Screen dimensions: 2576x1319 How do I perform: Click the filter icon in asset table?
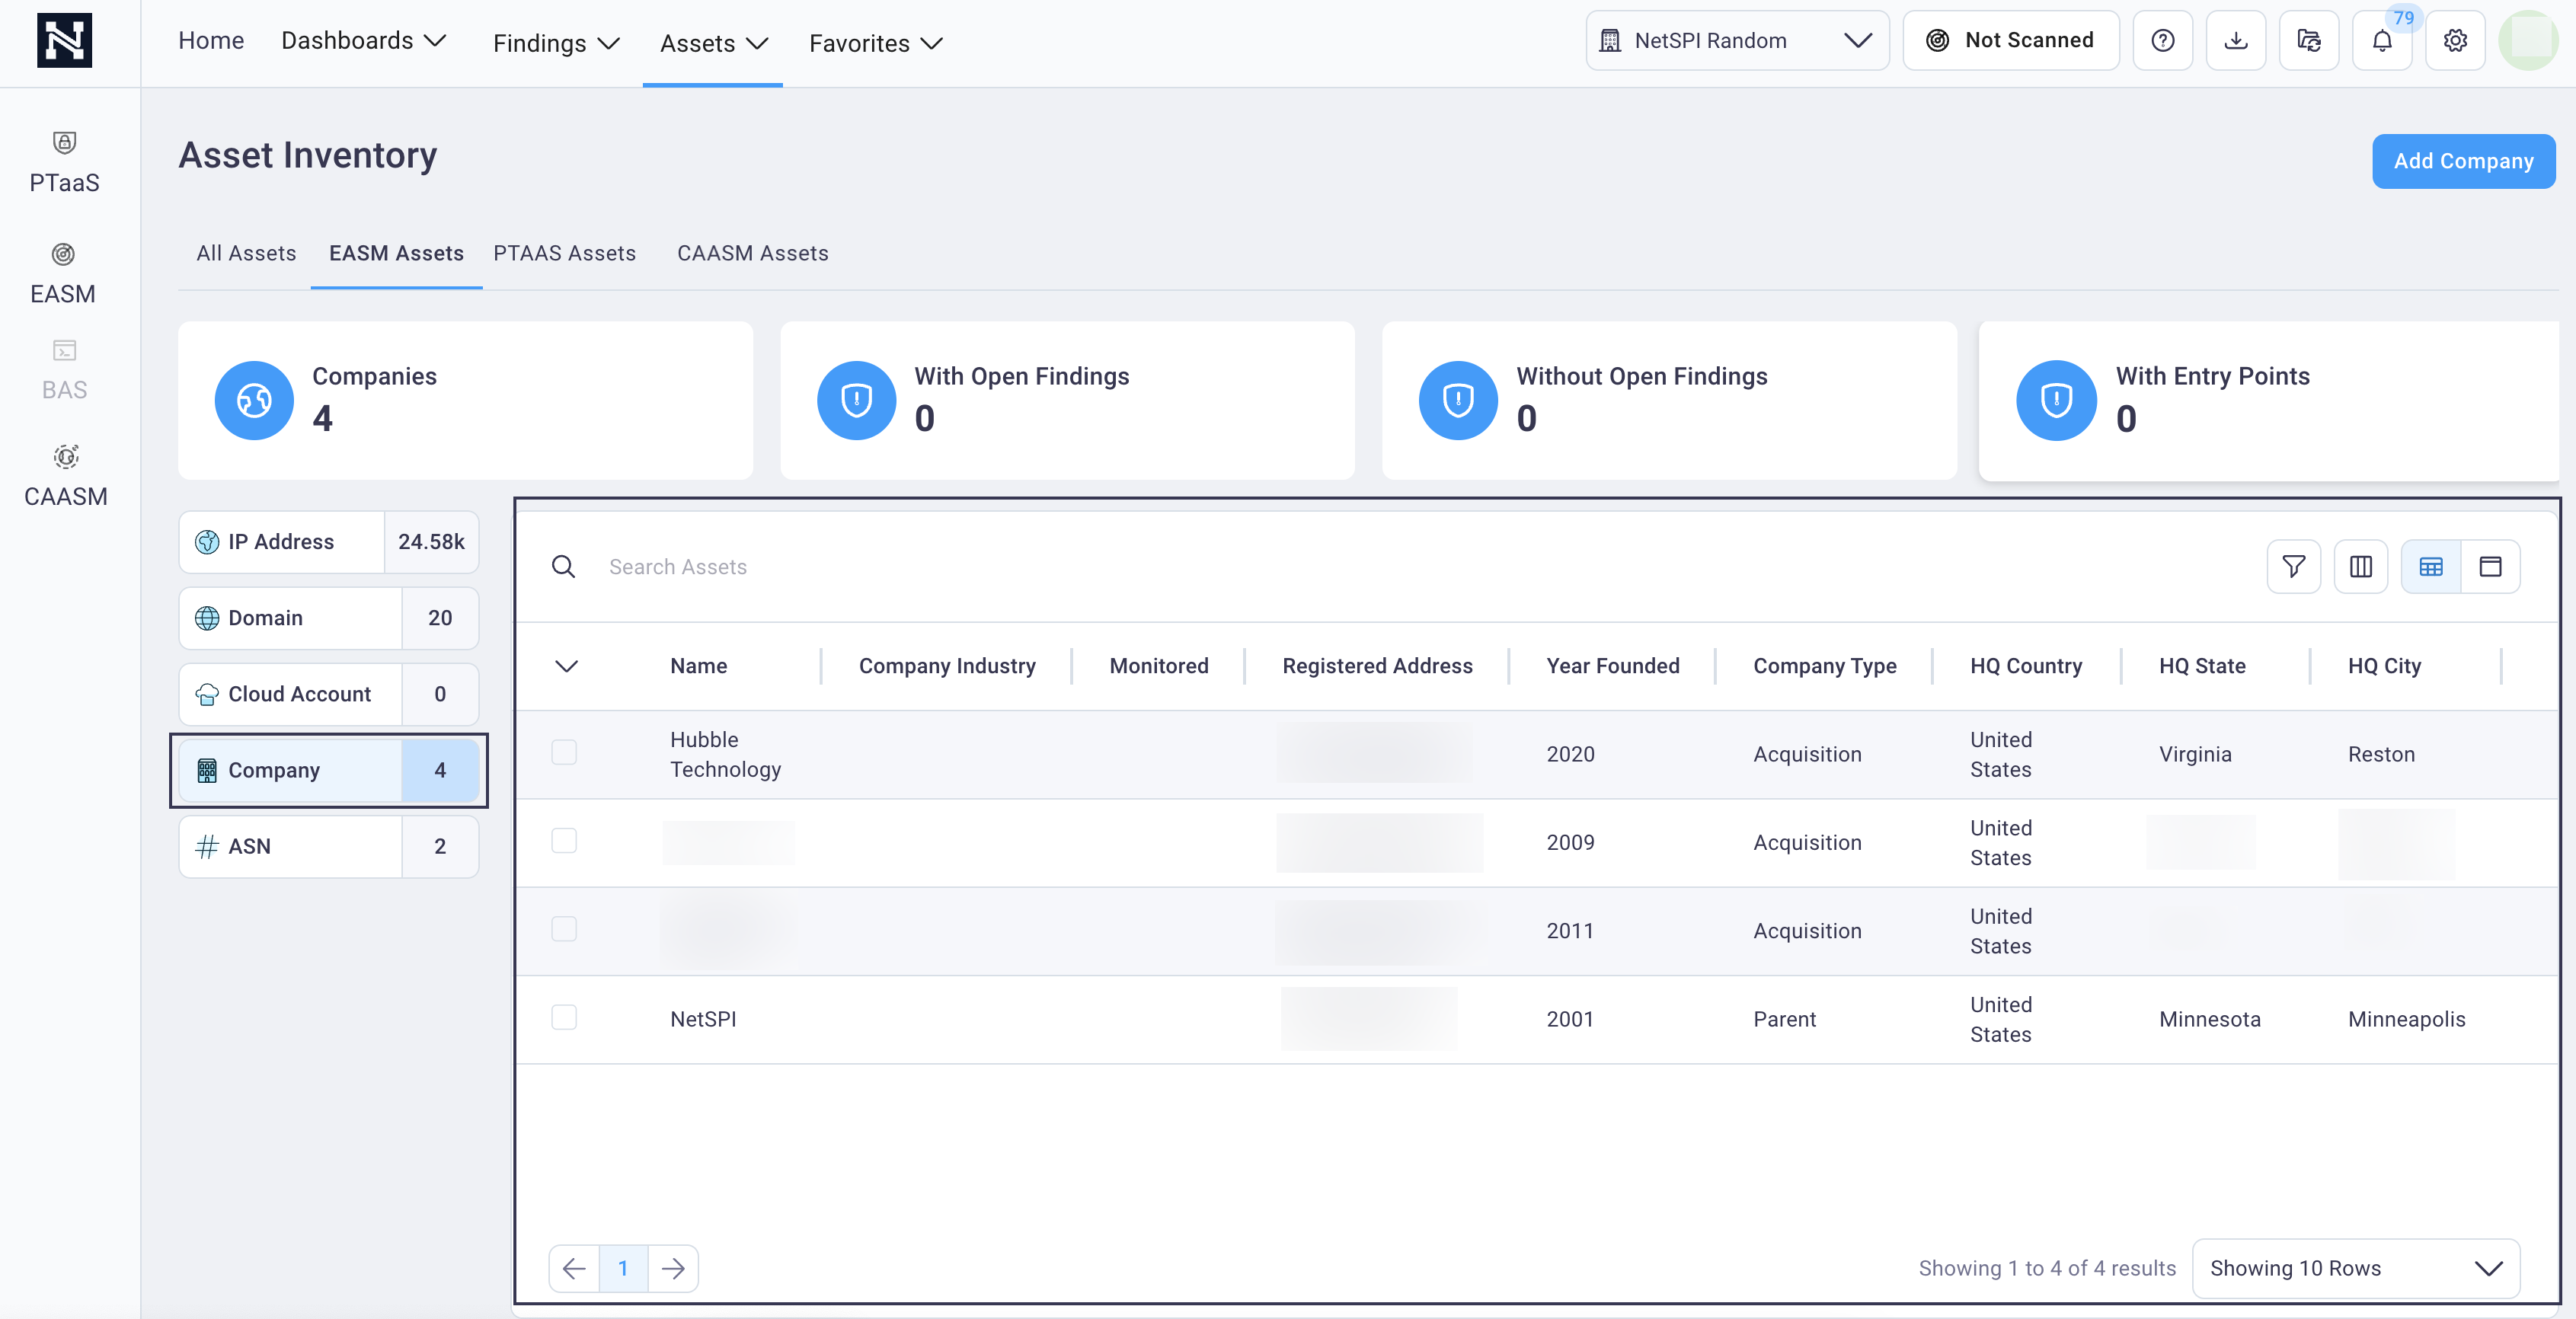[2293, 565]
